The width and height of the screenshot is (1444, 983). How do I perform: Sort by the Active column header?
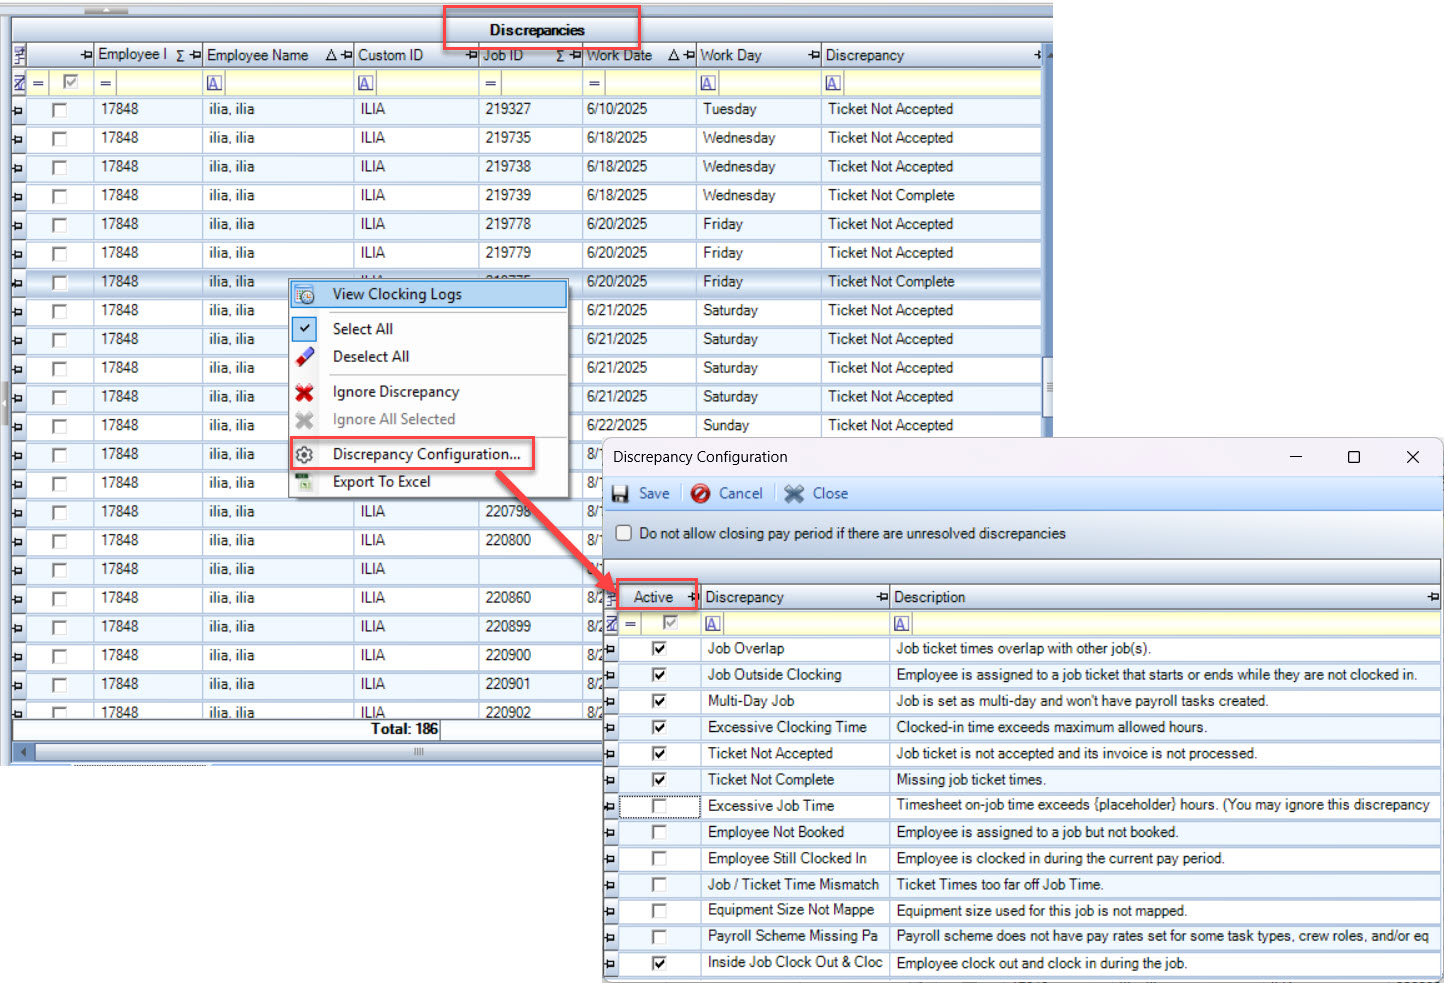[x=653, y=597]
